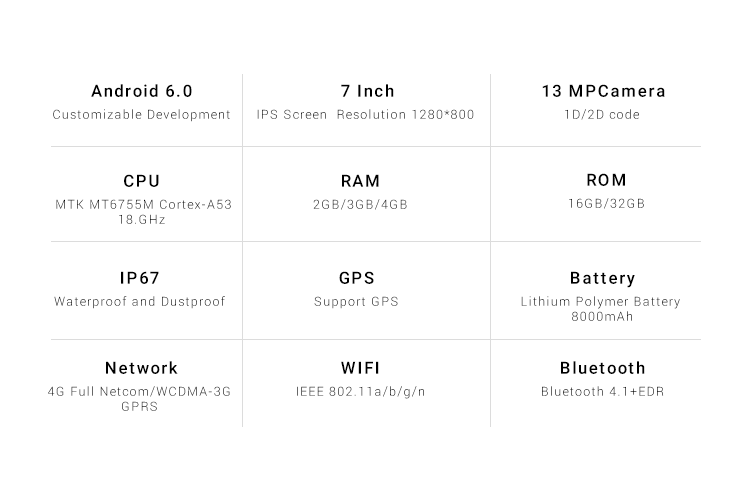This screenshot has height=500, width=750.
Task: Click the Battery heading
Action: click(x=603, y=278)
